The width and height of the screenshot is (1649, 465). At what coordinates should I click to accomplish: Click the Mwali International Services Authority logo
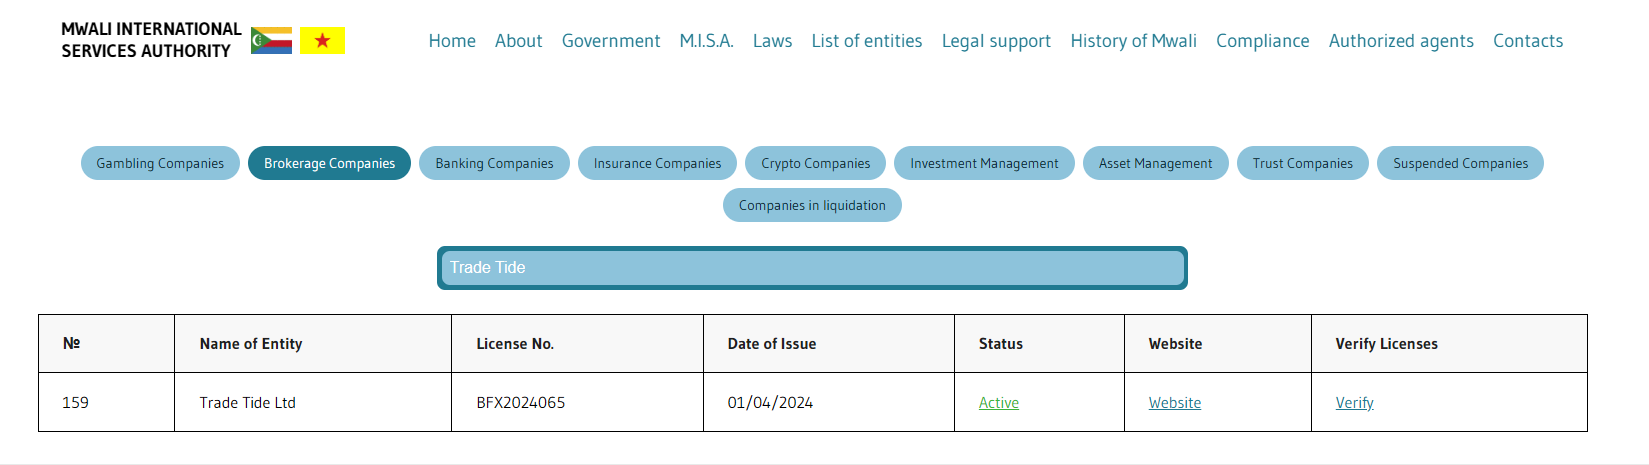pyautogui.click(x=151, y=41)
